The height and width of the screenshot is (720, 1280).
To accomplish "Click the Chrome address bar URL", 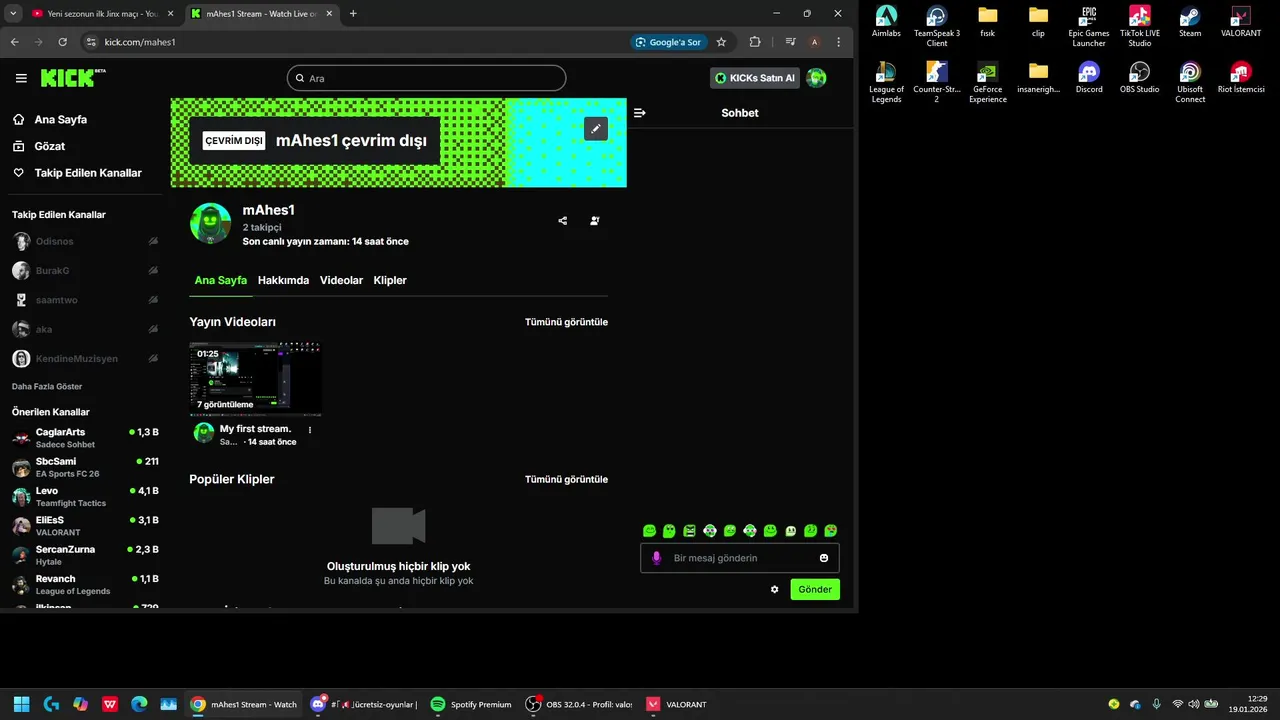I will [140, 42].
